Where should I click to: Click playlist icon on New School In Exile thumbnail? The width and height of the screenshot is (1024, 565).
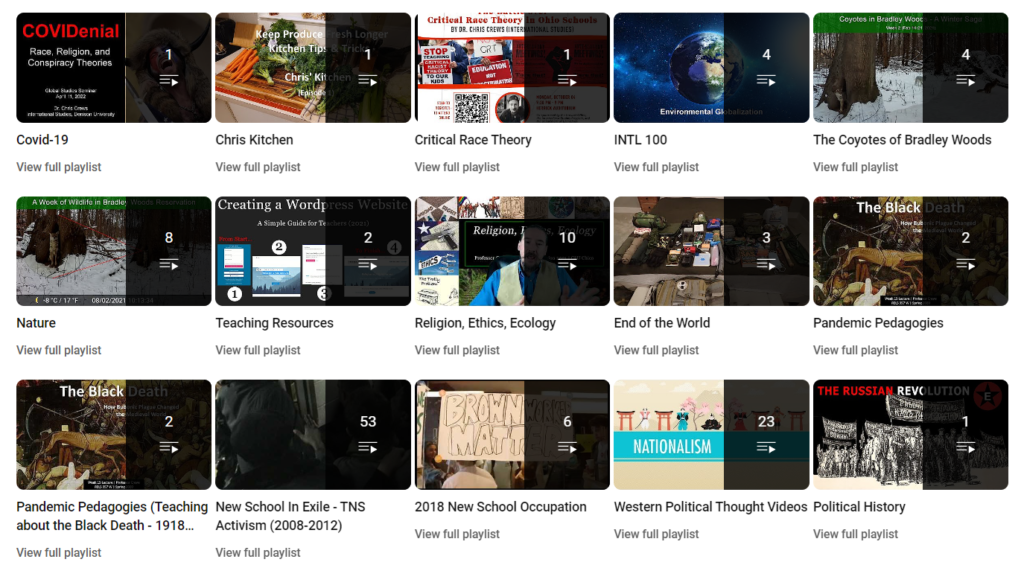368,448
